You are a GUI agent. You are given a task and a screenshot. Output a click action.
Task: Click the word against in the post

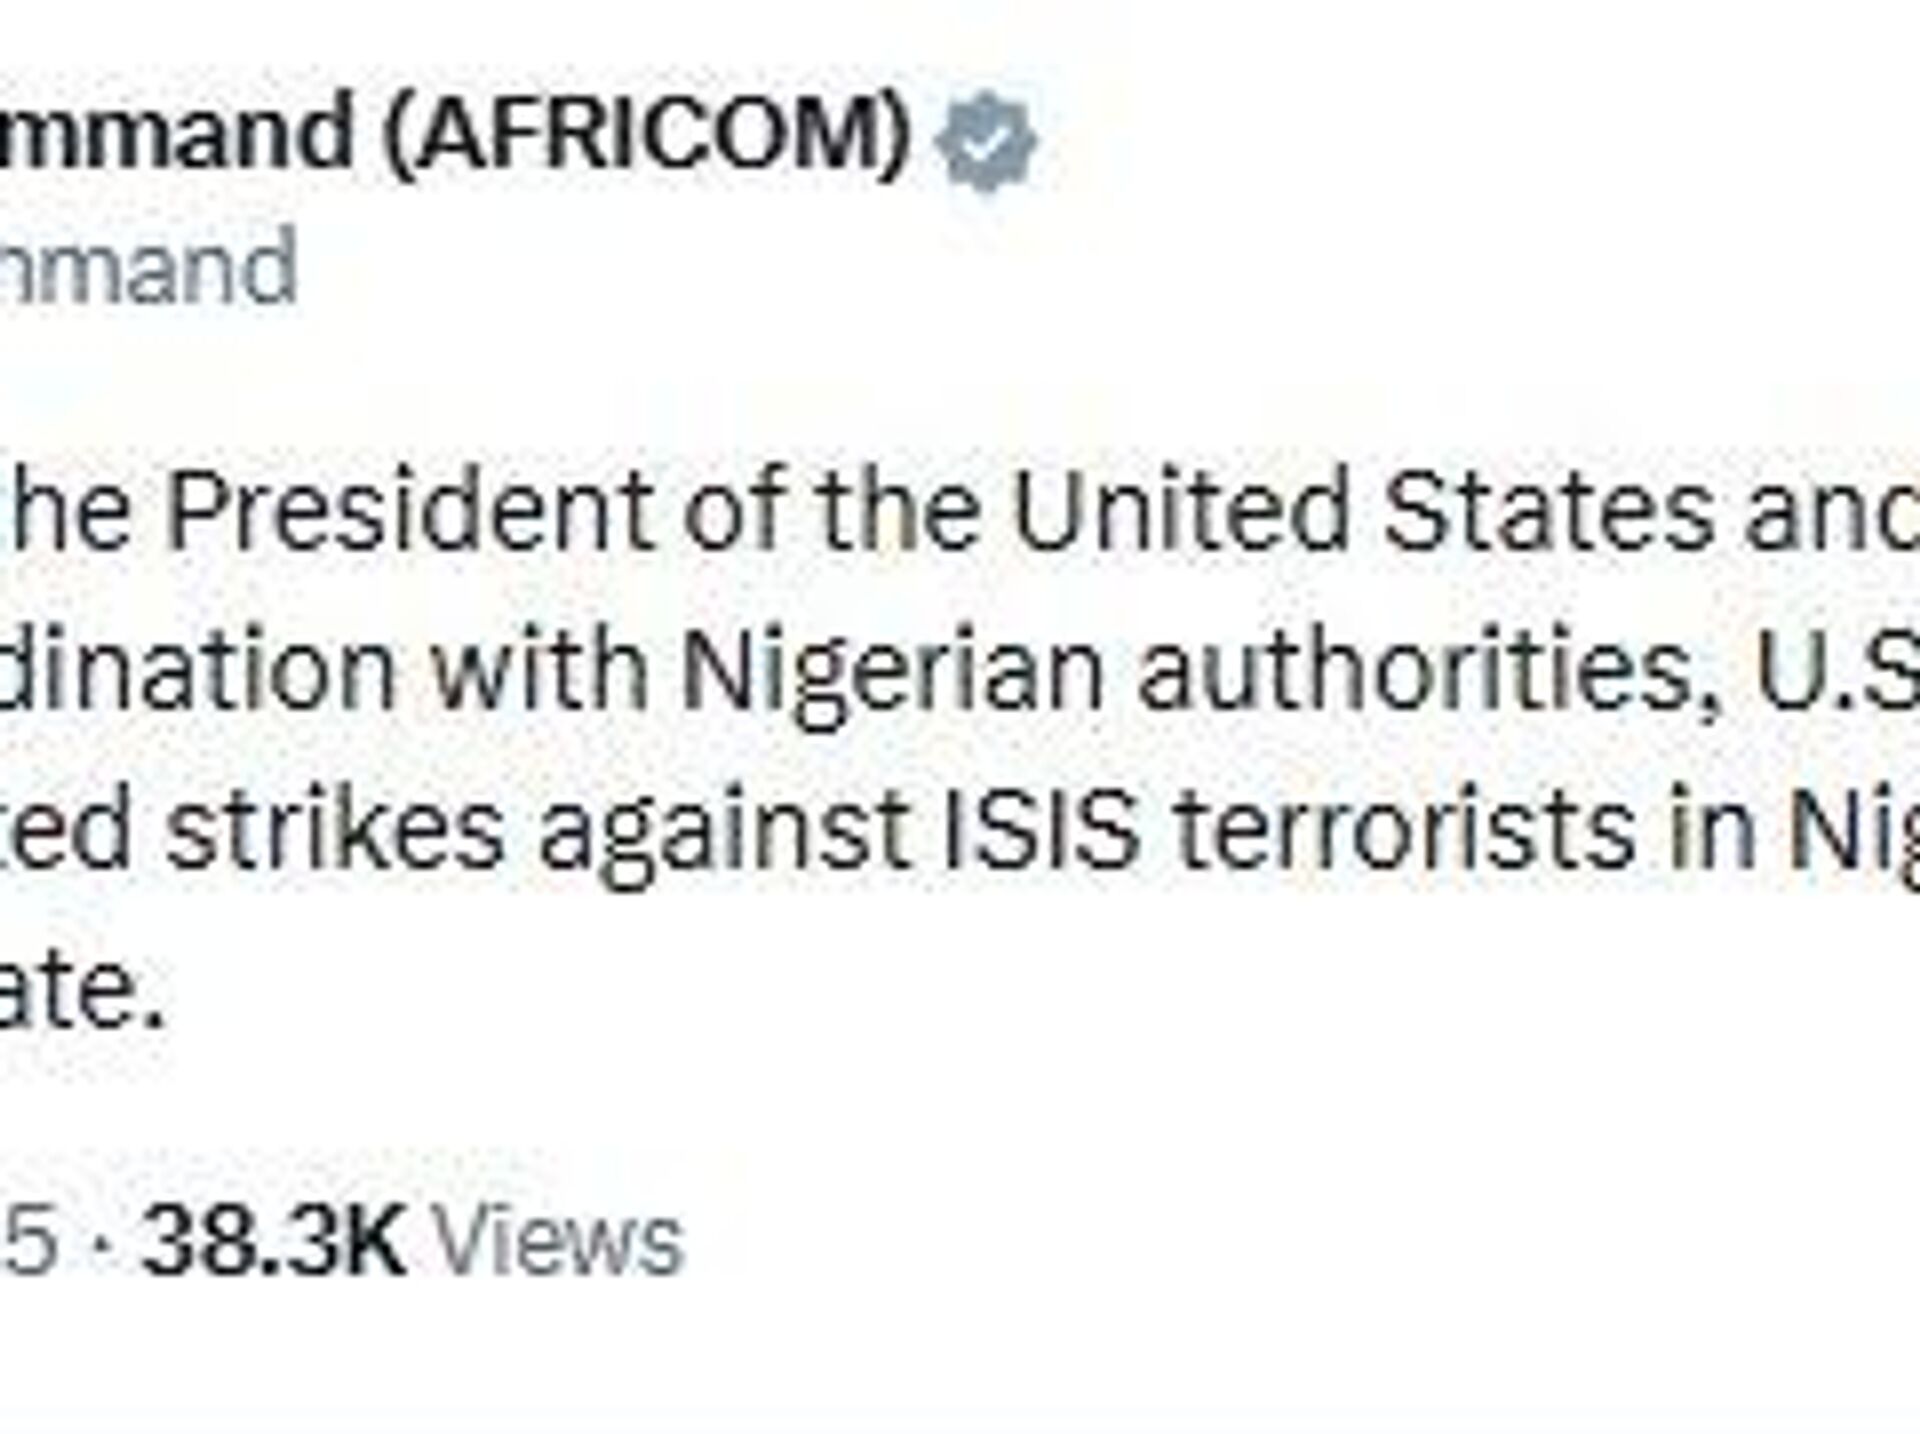722,830
